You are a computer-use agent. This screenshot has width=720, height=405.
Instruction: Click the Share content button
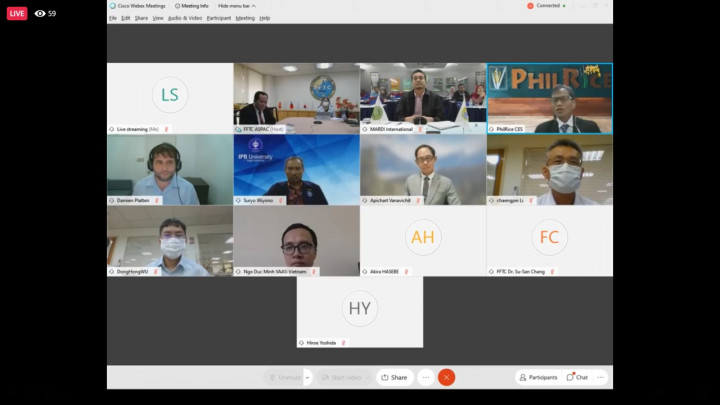coord(394,377)
